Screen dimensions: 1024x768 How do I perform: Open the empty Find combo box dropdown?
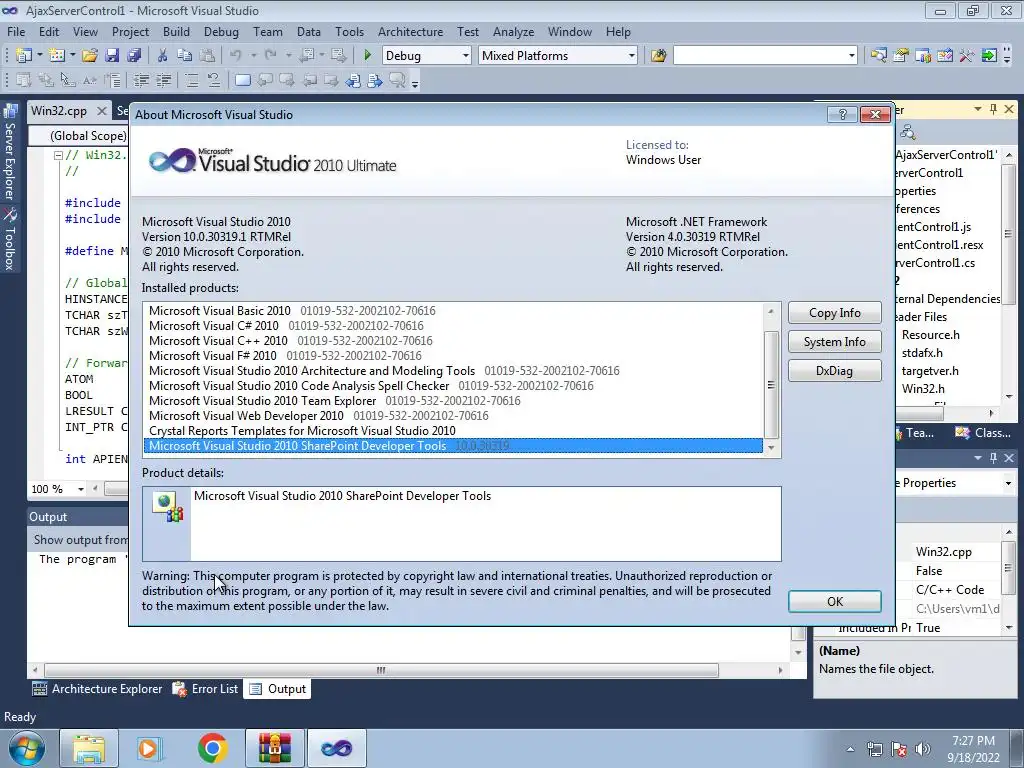coord(852,56)
